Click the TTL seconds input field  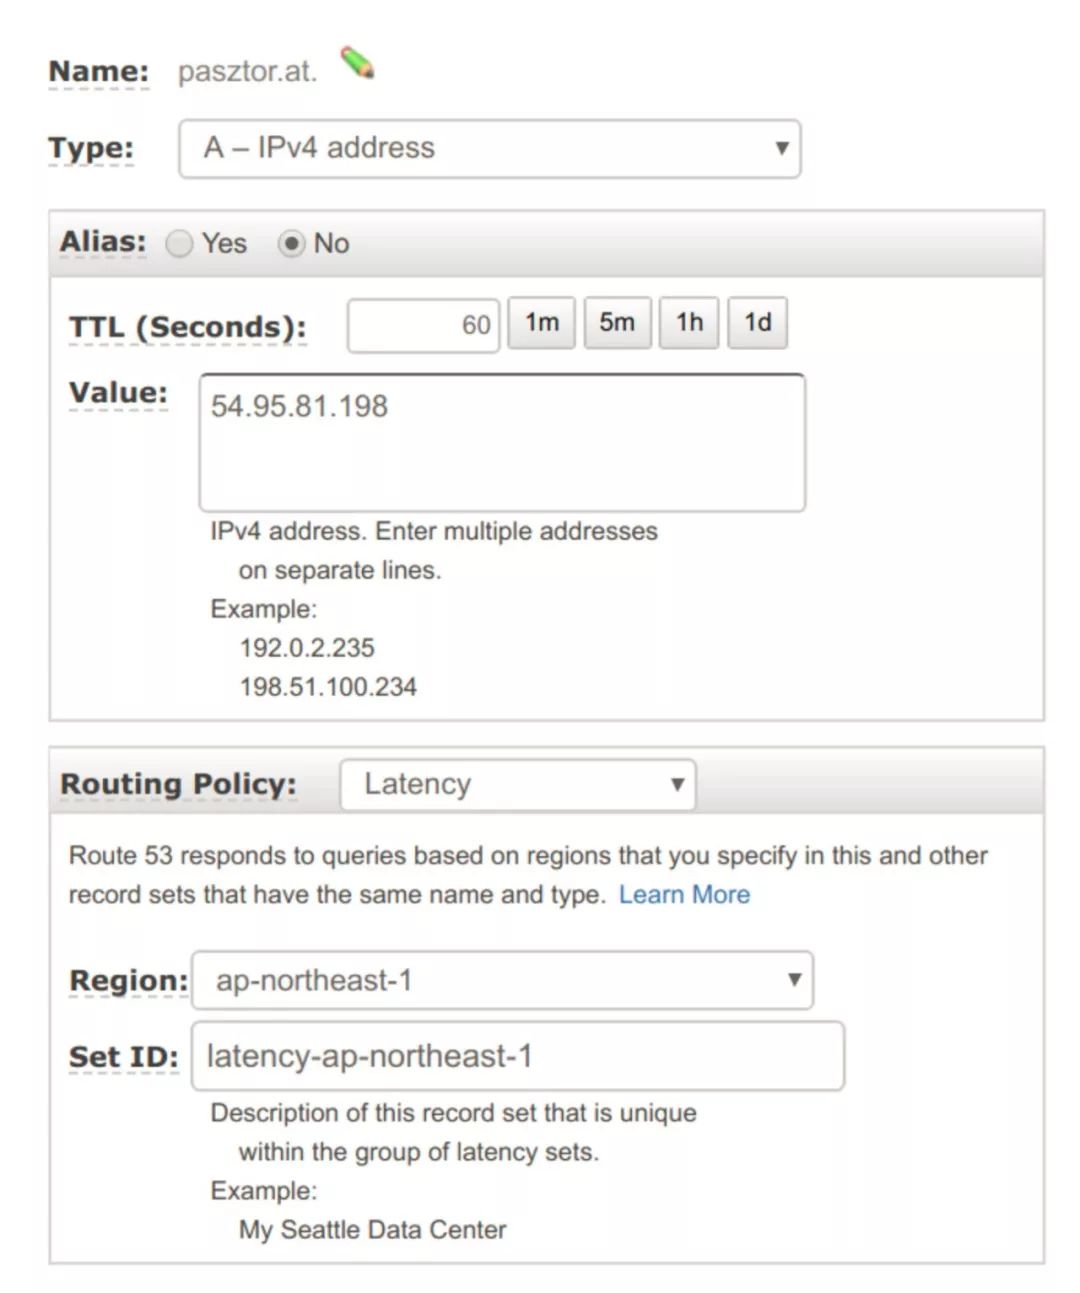[423, 325]
